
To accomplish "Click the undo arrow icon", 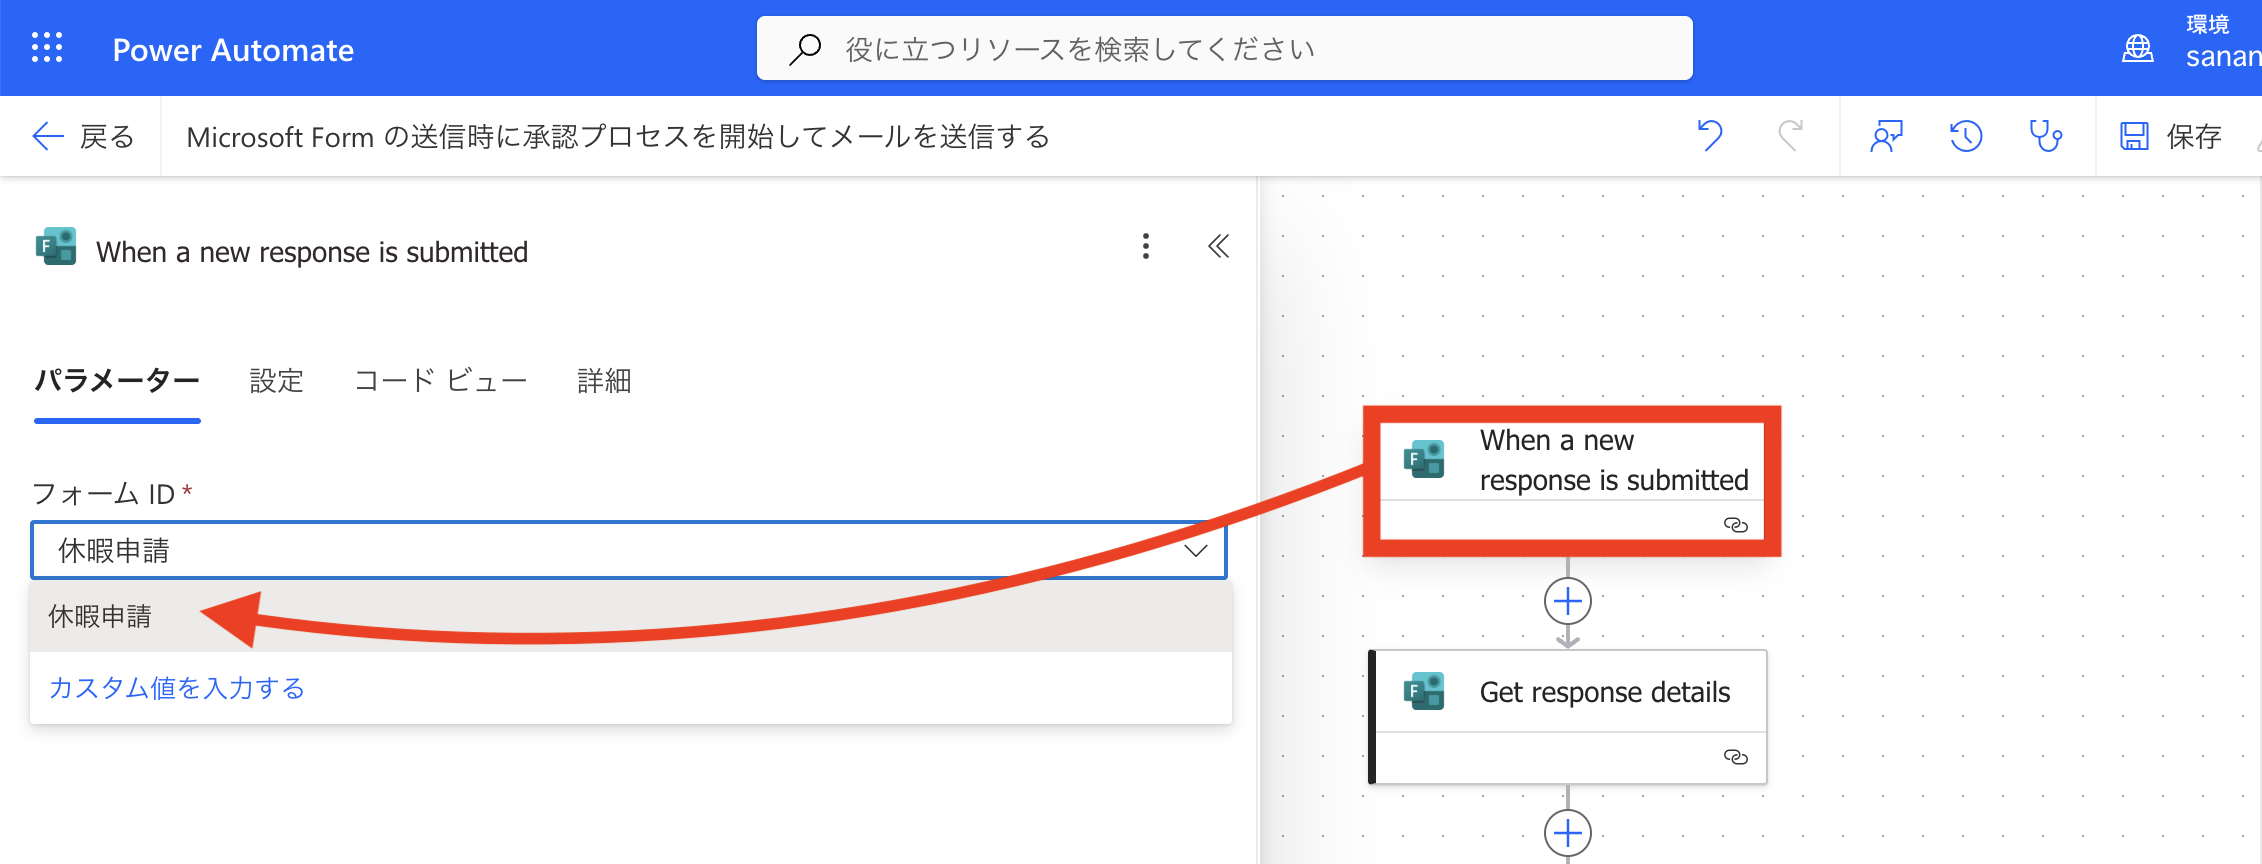I will pos(1710,136).
